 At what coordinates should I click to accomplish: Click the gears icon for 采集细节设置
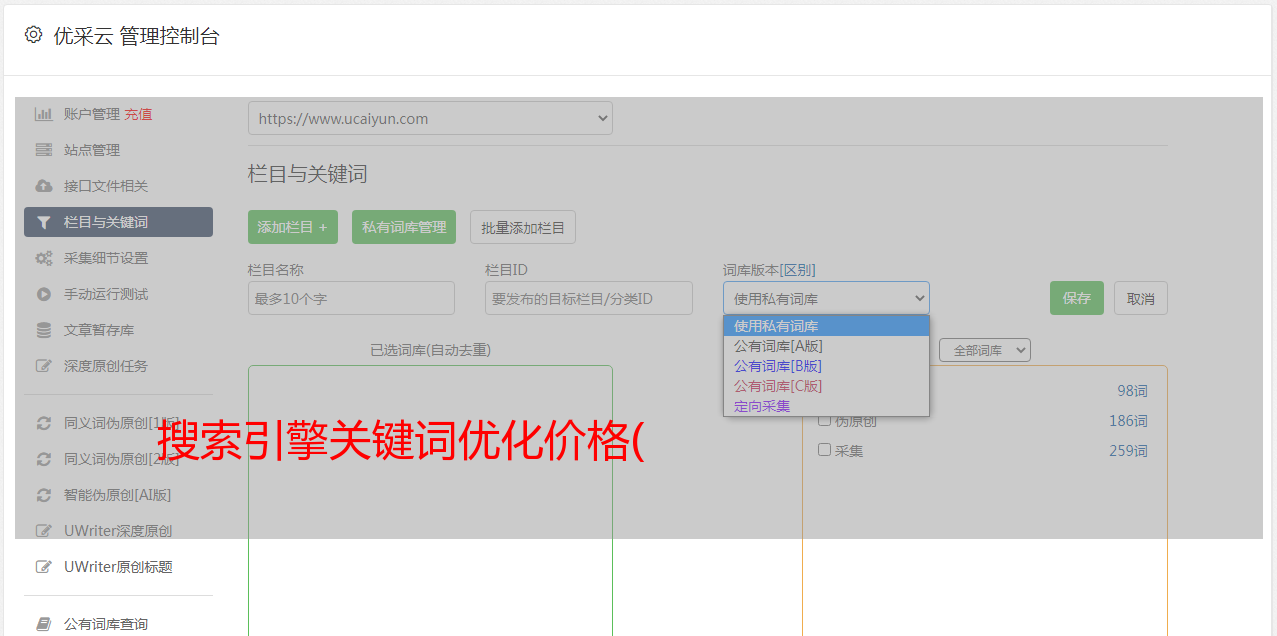click(44, 258)
